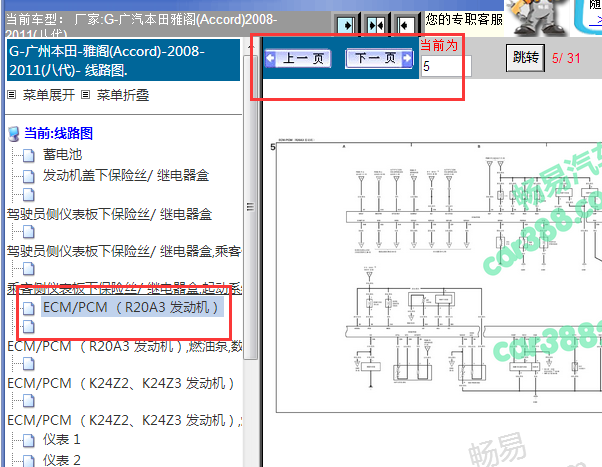Collapse all menus via 菜单折叠

click(123, 95)
